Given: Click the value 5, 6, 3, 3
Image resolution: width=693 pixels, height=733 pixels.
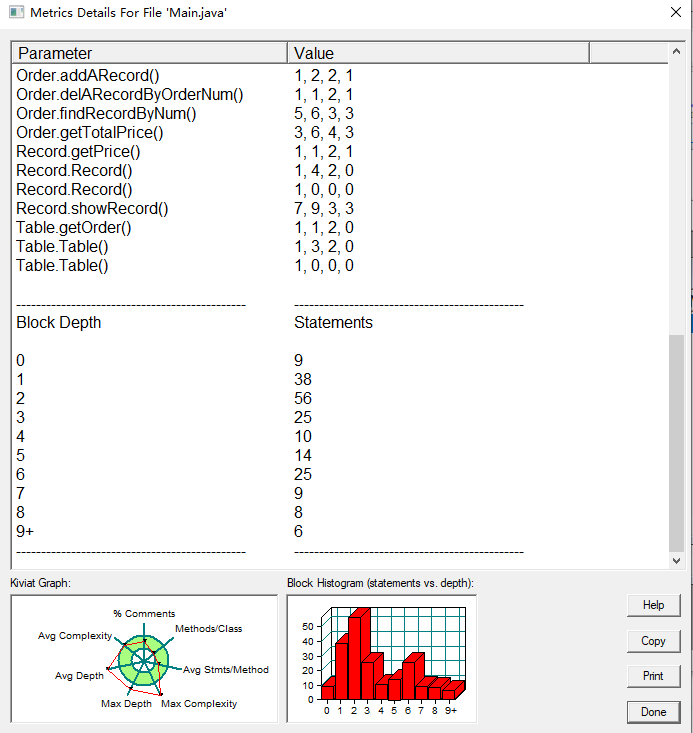Looking at the screenshot, I should [x=324, y=114].
